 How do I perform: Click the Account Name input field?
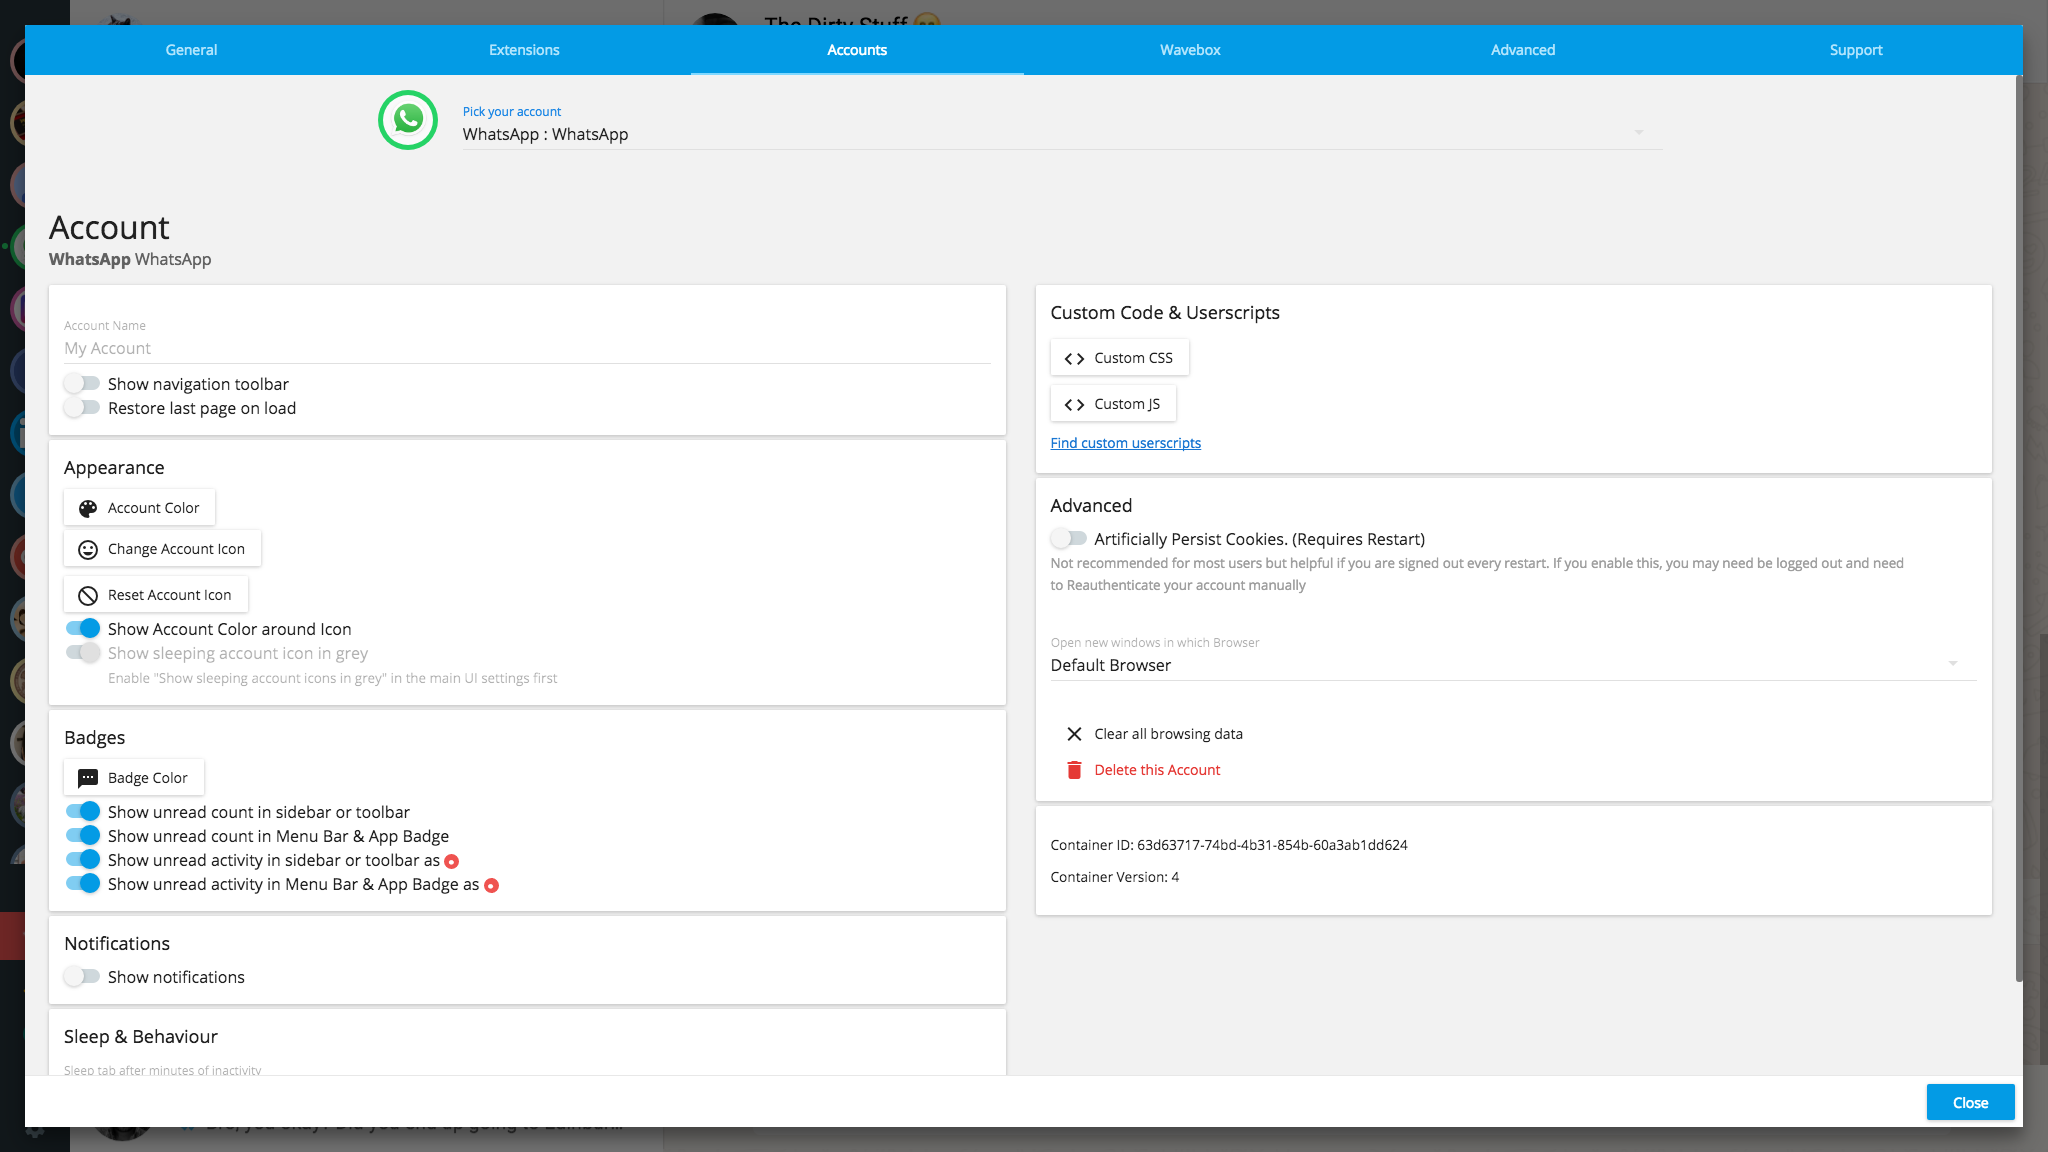528,348
